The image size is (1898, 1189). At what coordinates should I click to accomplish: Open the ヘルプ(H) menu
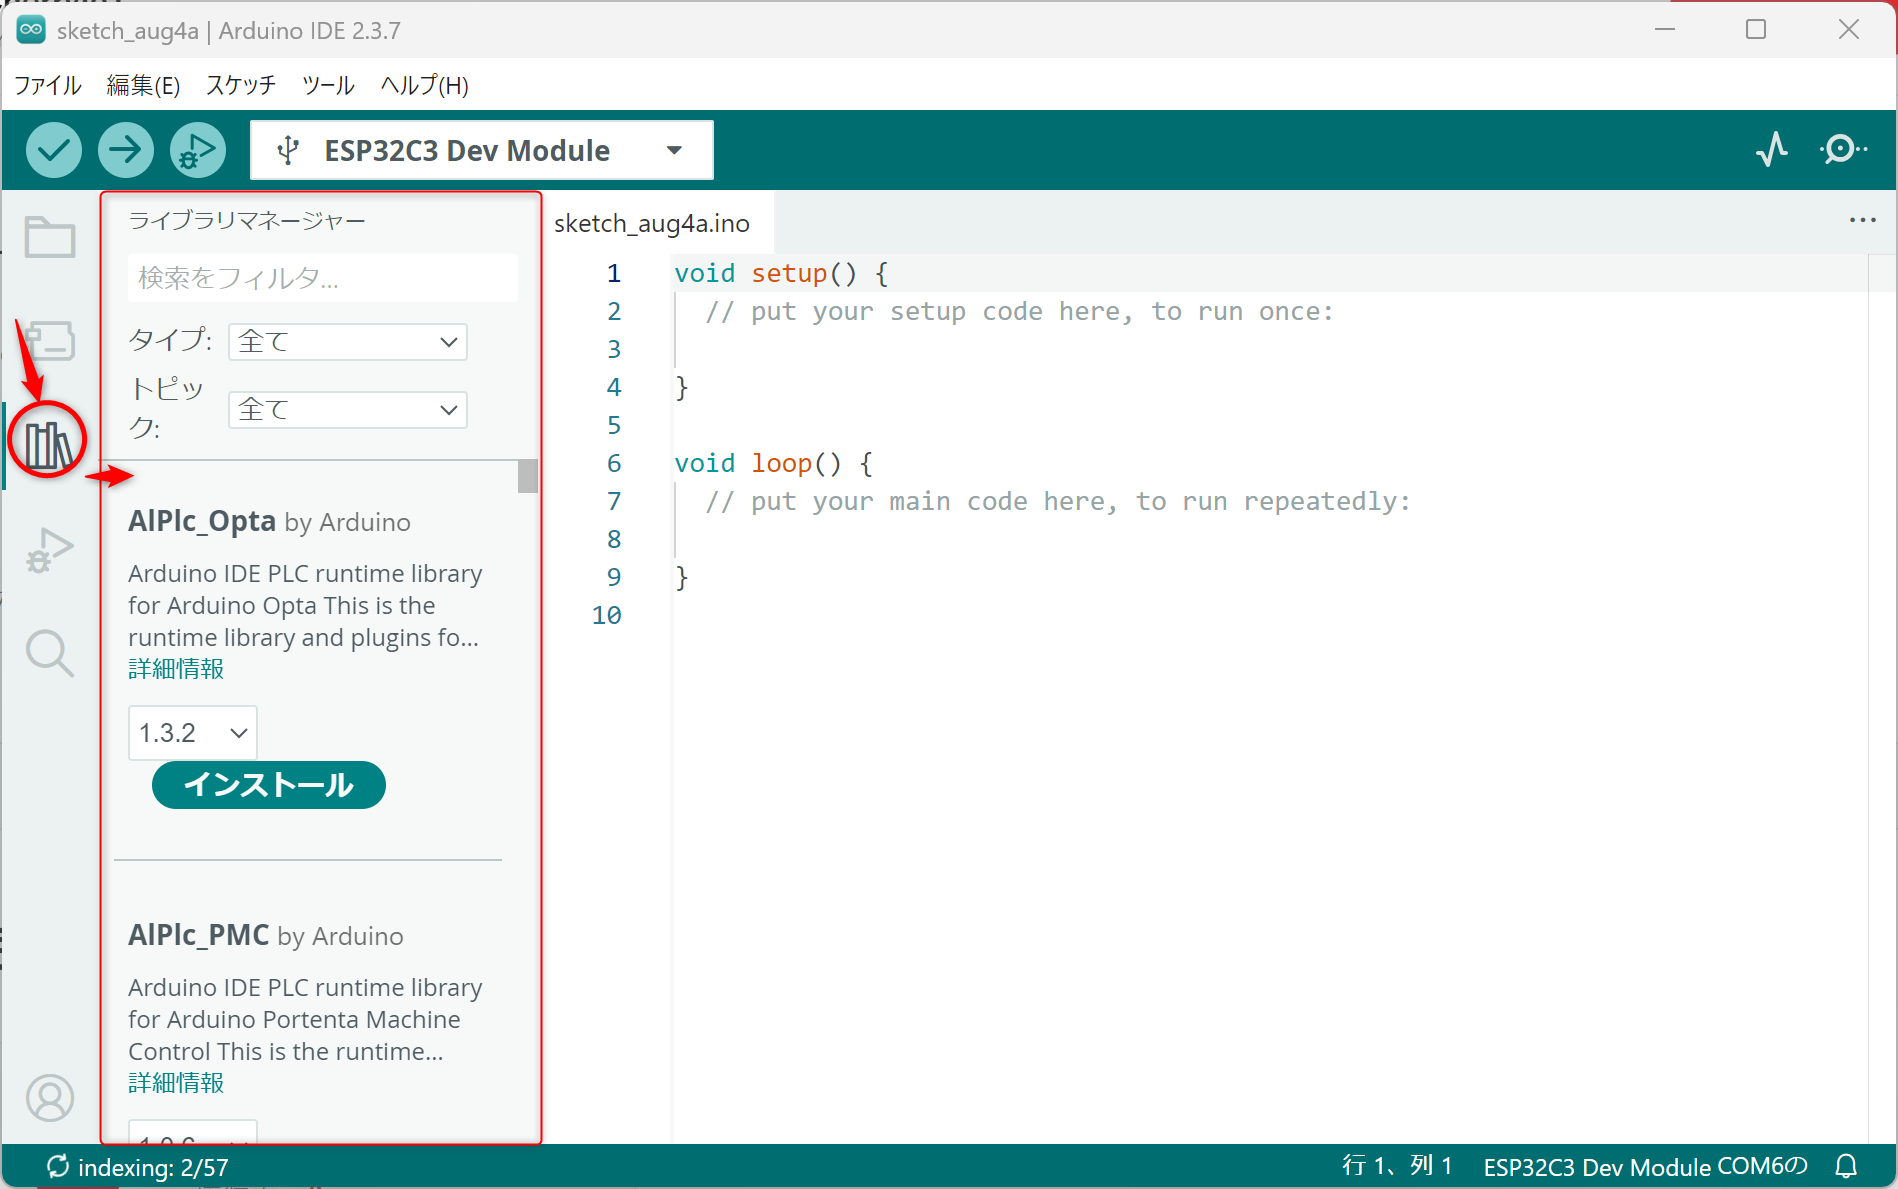tap(424, 85)
